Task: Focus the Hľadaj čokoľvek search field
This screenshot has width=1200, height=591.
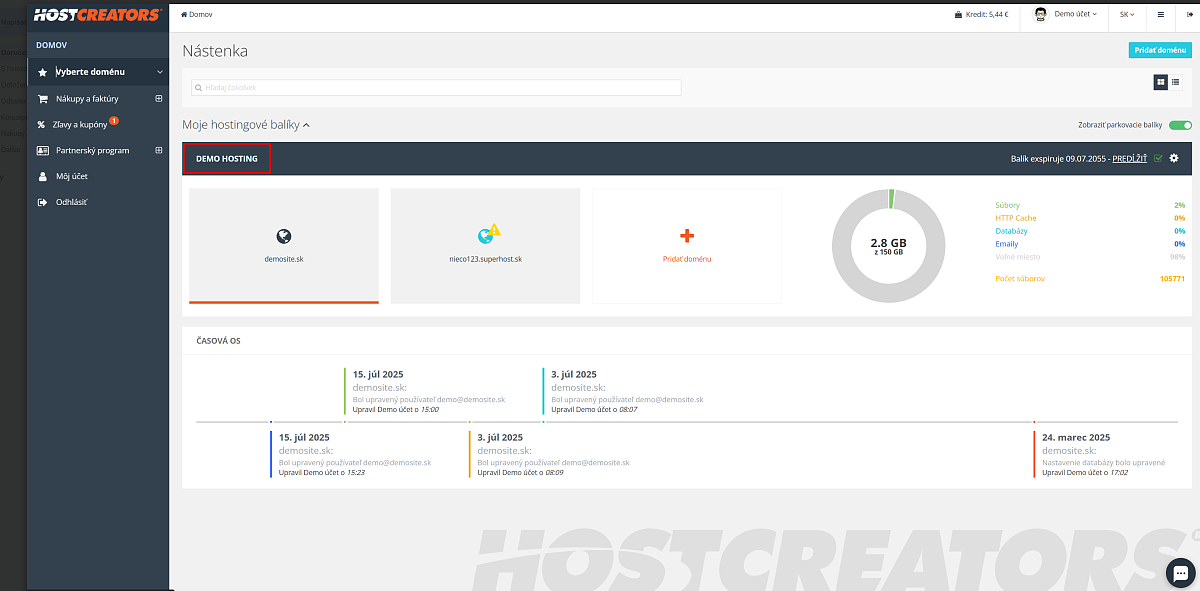Action: 436,88
